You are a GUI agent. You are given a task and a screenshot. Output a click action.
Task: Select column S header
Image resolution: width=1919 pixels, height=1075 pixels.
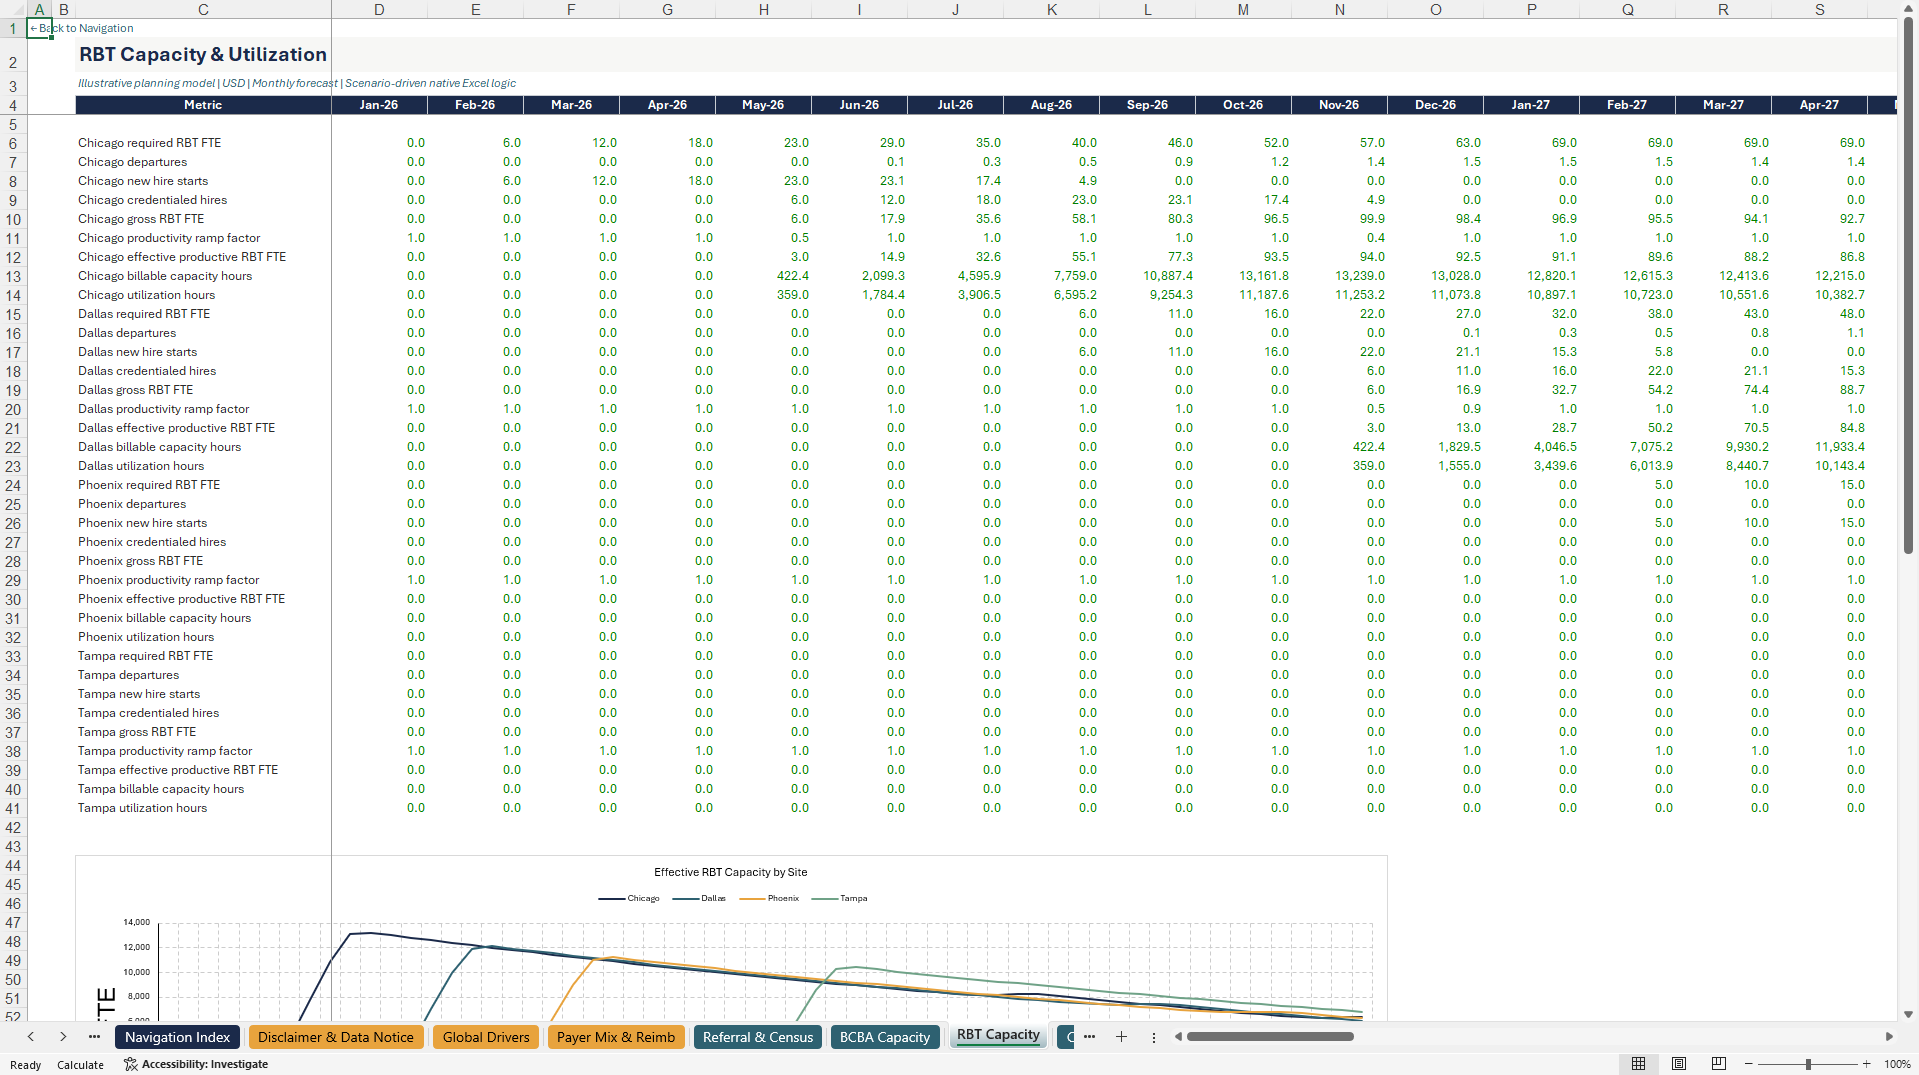click(1819, 9)
